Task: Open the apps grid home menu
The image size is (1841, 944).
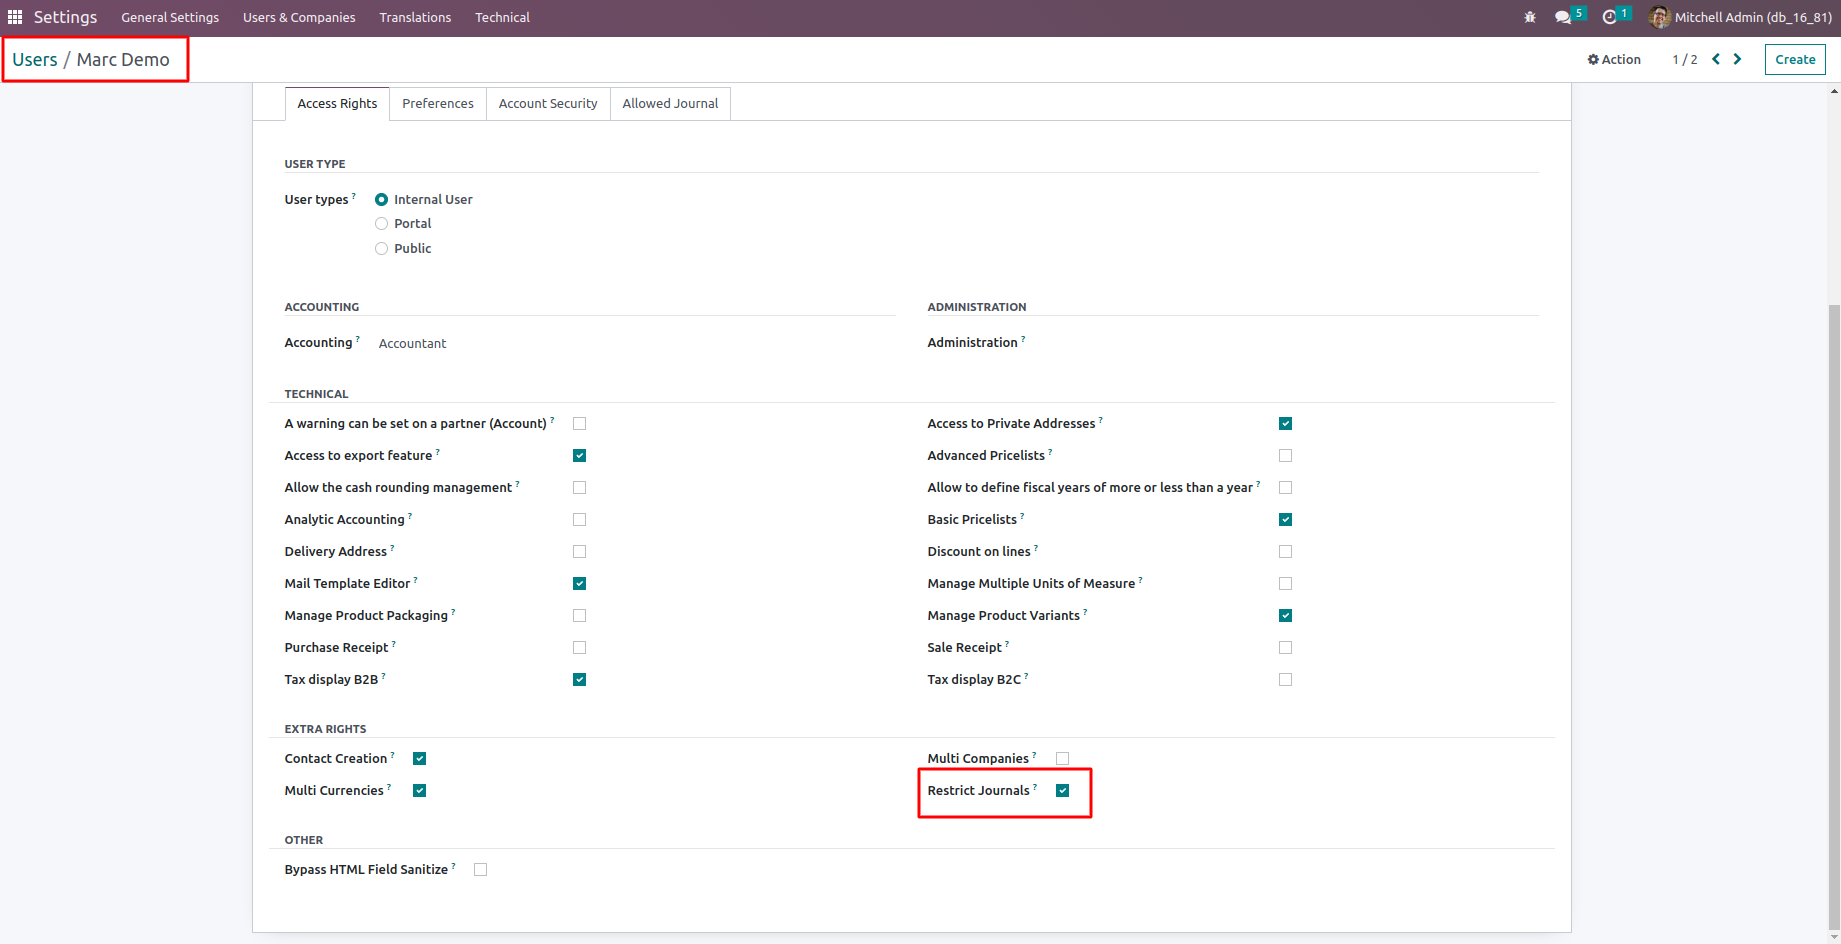Action: tap(15, 17)
